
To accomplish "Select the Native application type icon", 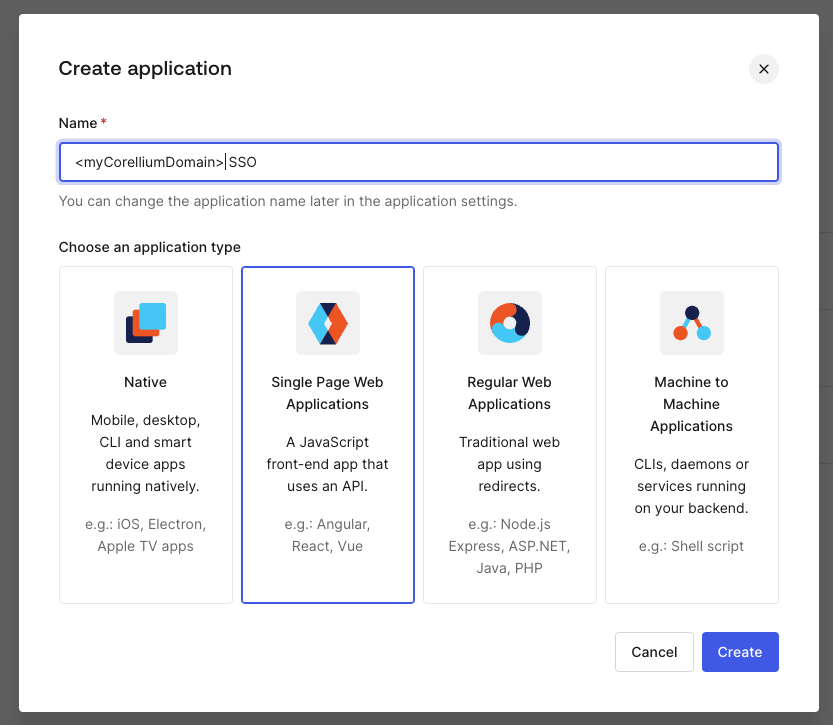I will (x=145, y=322).
